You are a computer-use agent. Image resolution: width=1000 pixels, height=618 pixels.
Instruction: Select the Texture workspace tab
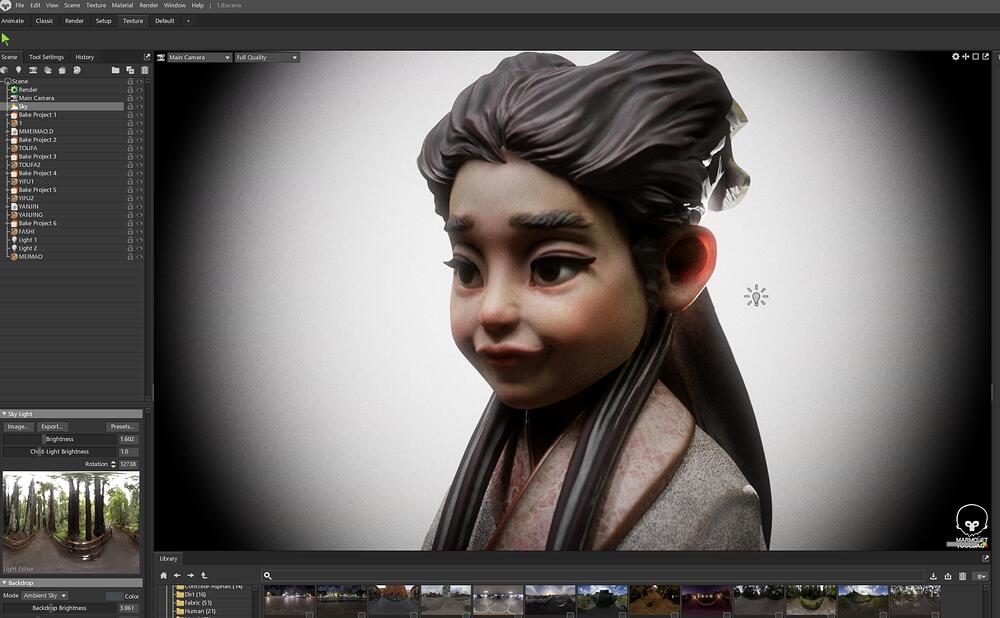pos(133,21)
